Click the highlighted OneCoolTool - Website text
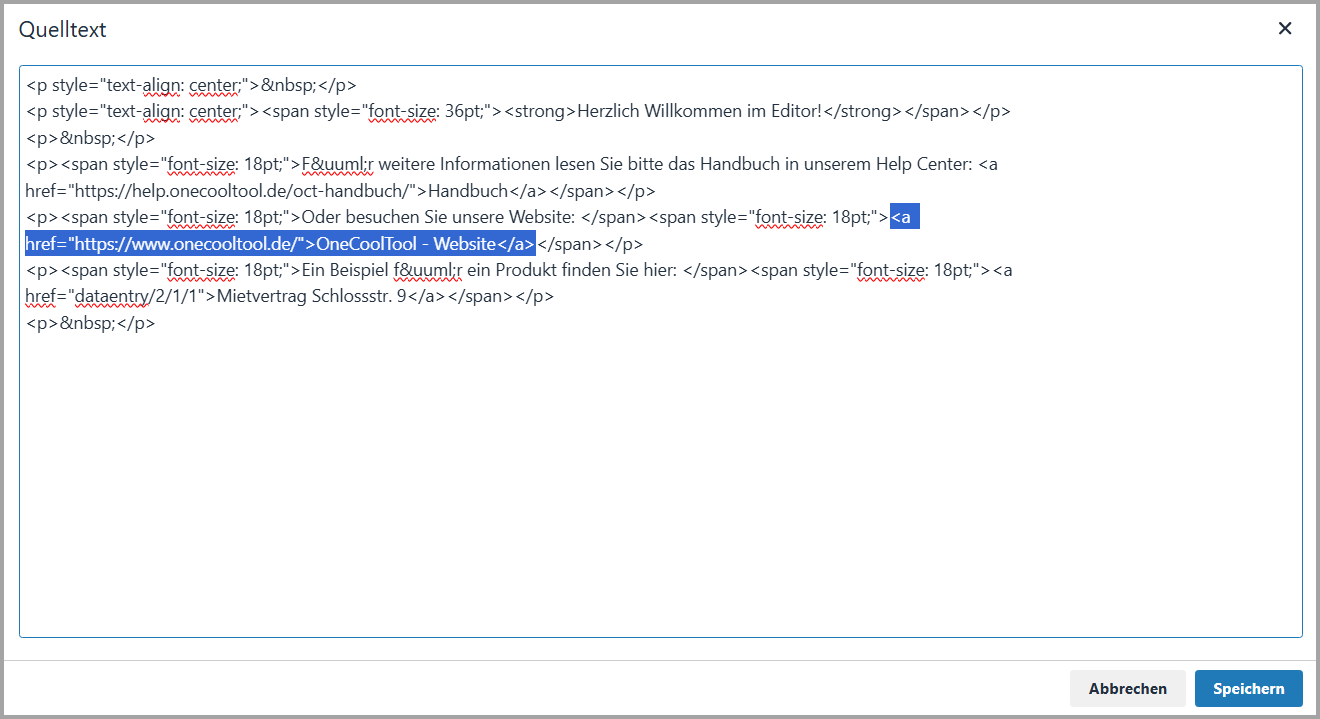Image resolution: width=1320 pixels, height=719 pixels. 405,243
